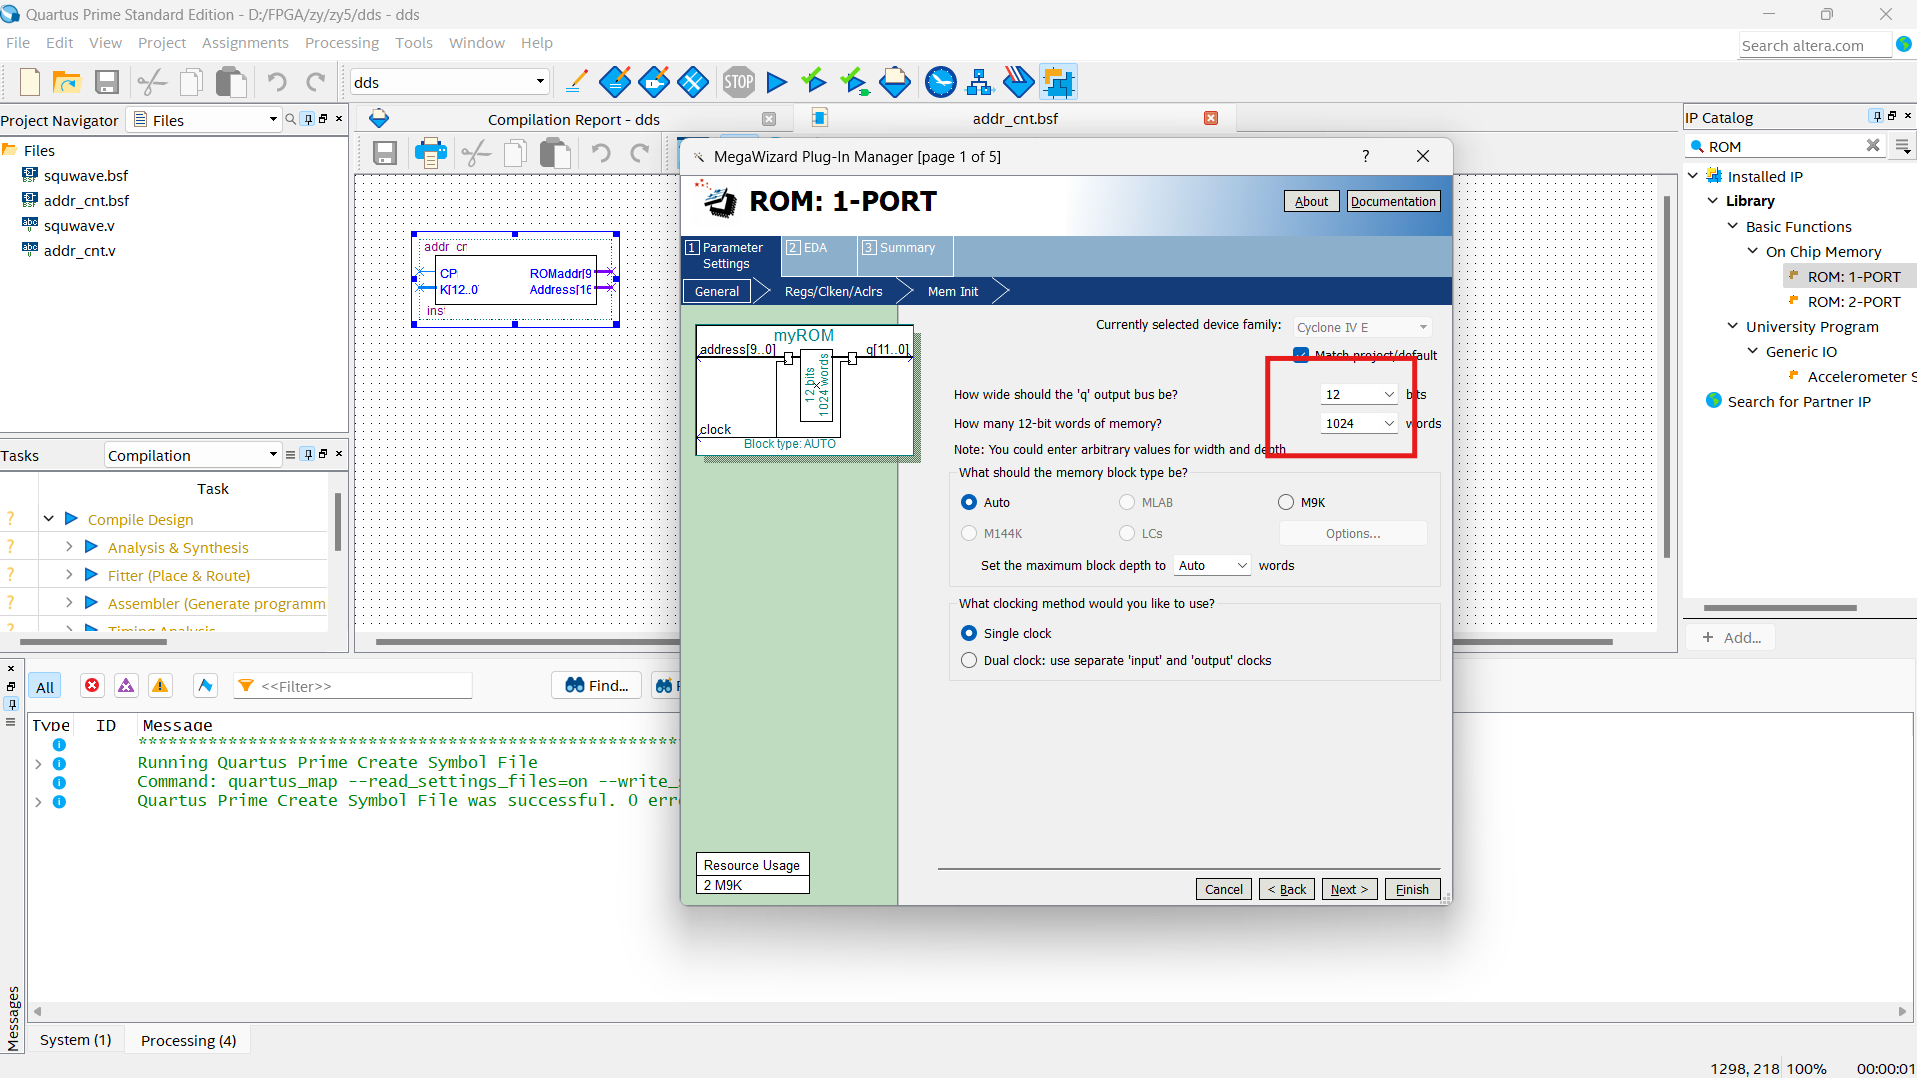Start Compilation with the blue play icon
Image resolution: width=1917 pixels, height=1078 pixels.
pos(776,82)
